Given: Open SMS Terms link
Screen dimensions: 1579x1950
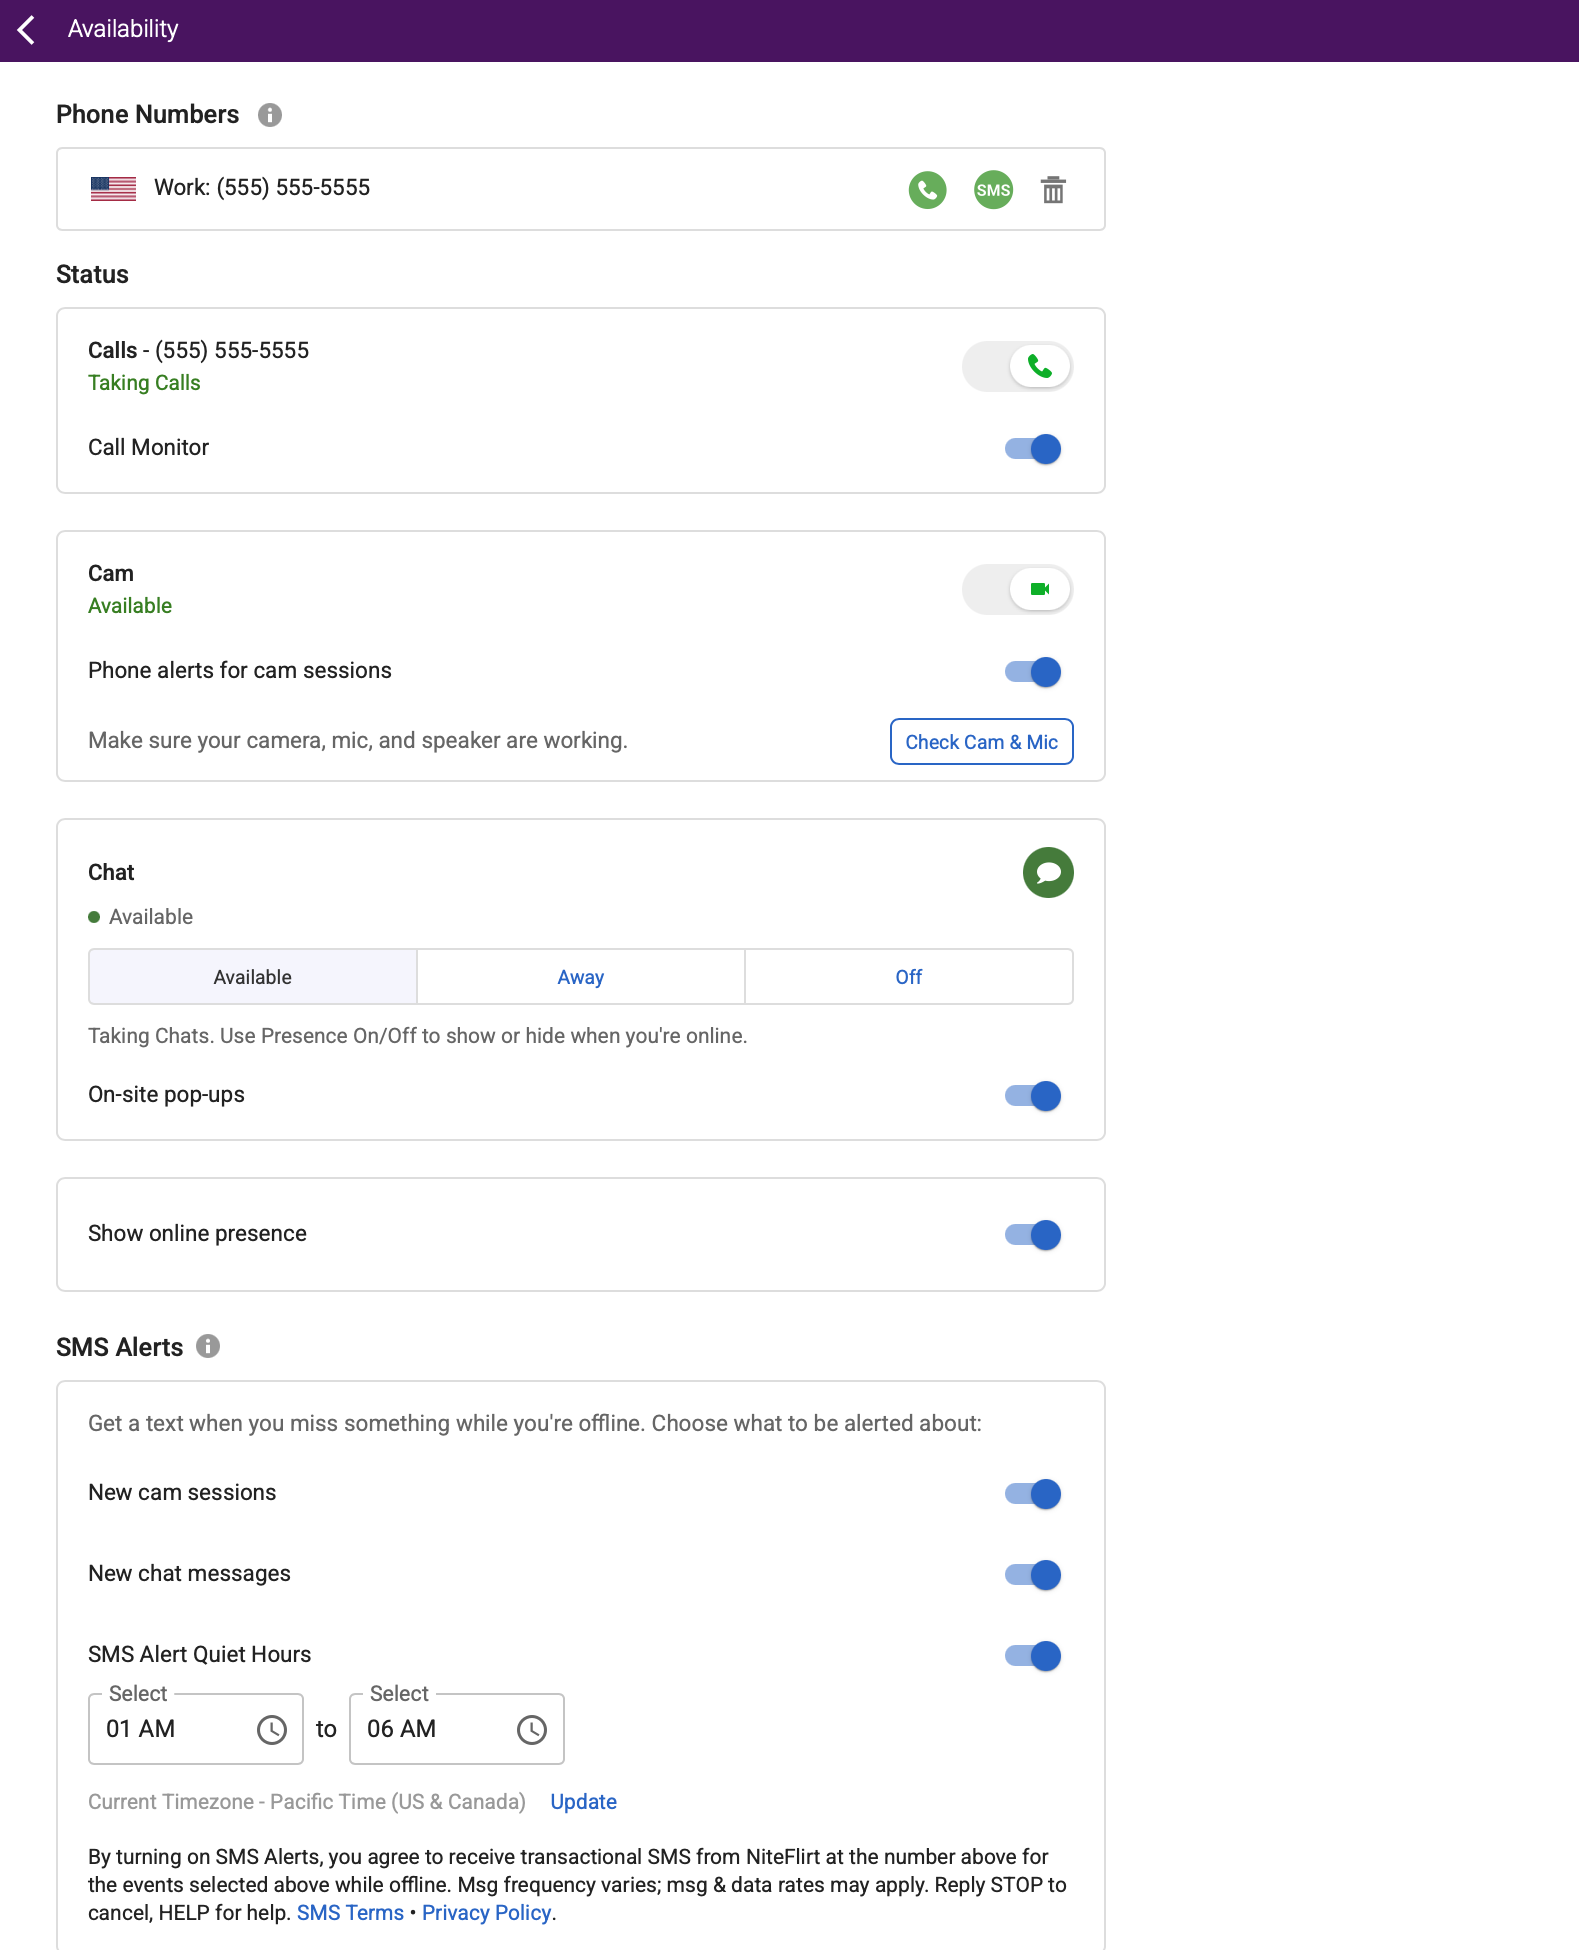Looking at the screenshot, I should tap(350, 1913).
